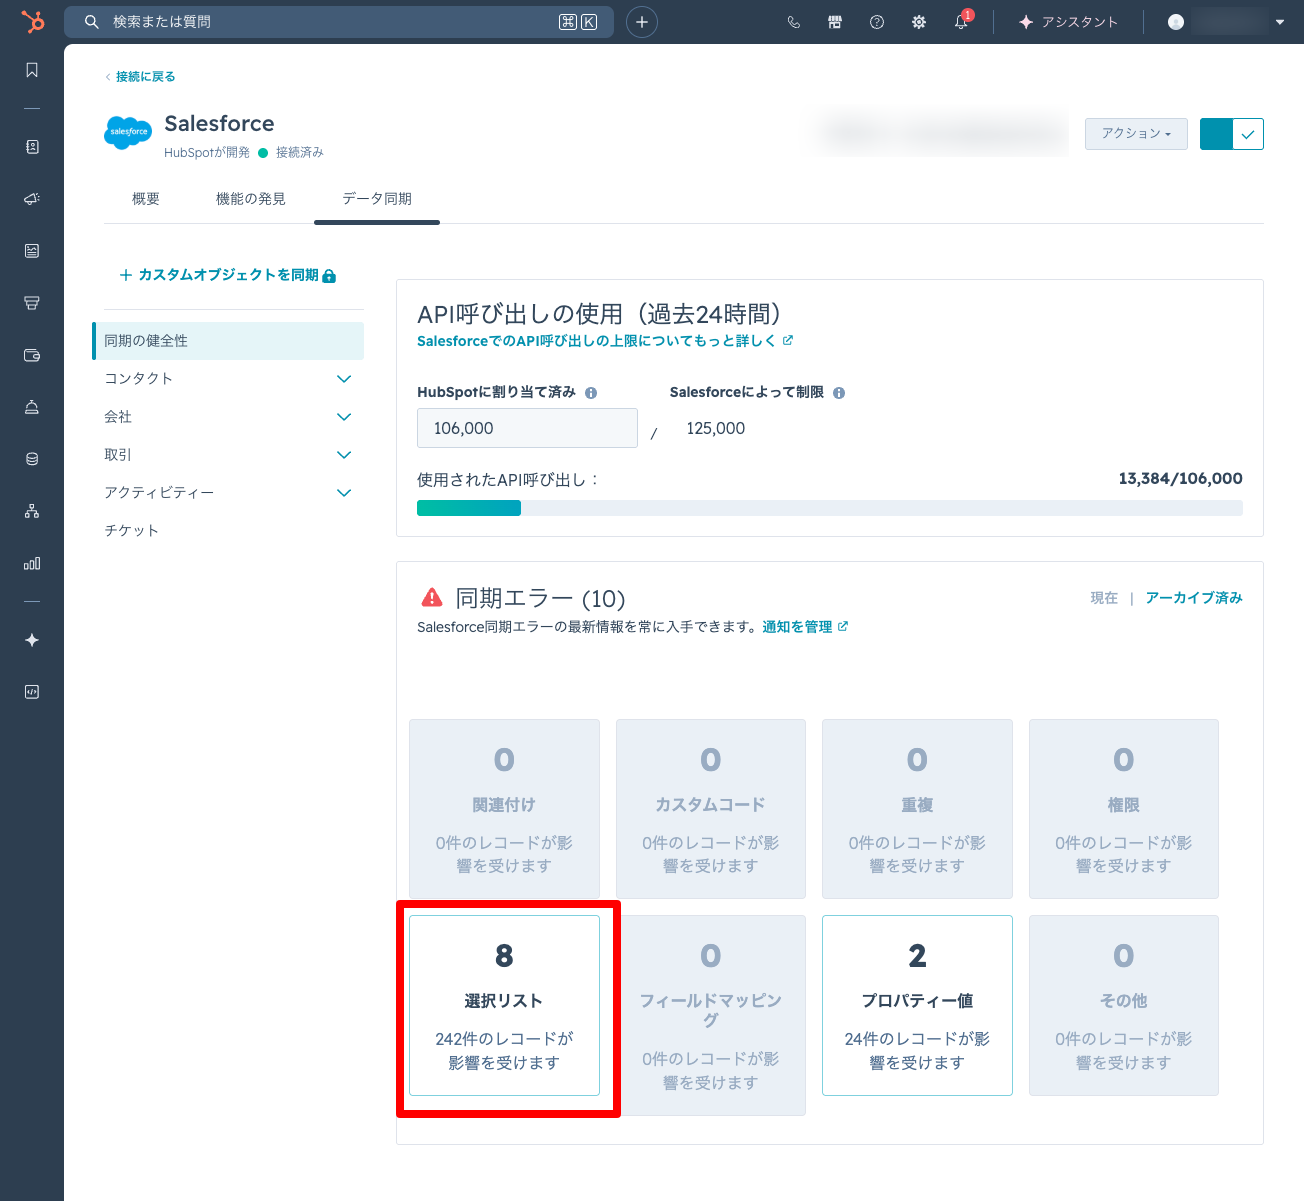Open the Marketplace icon in top bar
Image resolution: width=1304 pixels, height=1201 pixels.
coord(835,22)
